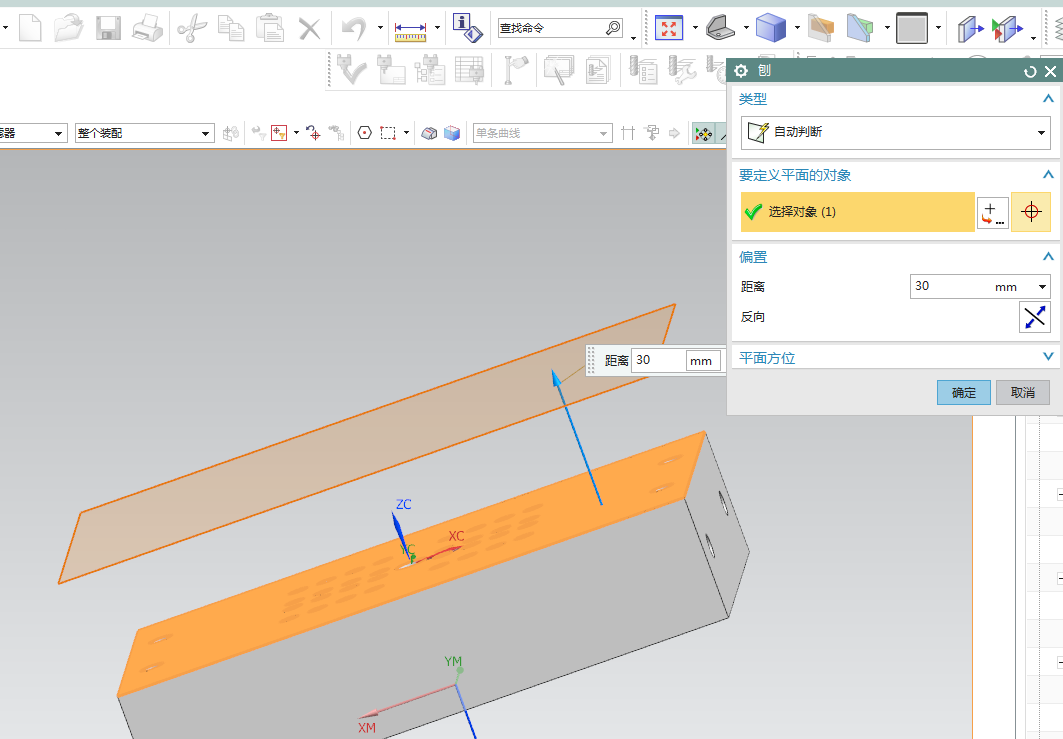Click the YM axis label in the viewport

click(x=453, y=661)
